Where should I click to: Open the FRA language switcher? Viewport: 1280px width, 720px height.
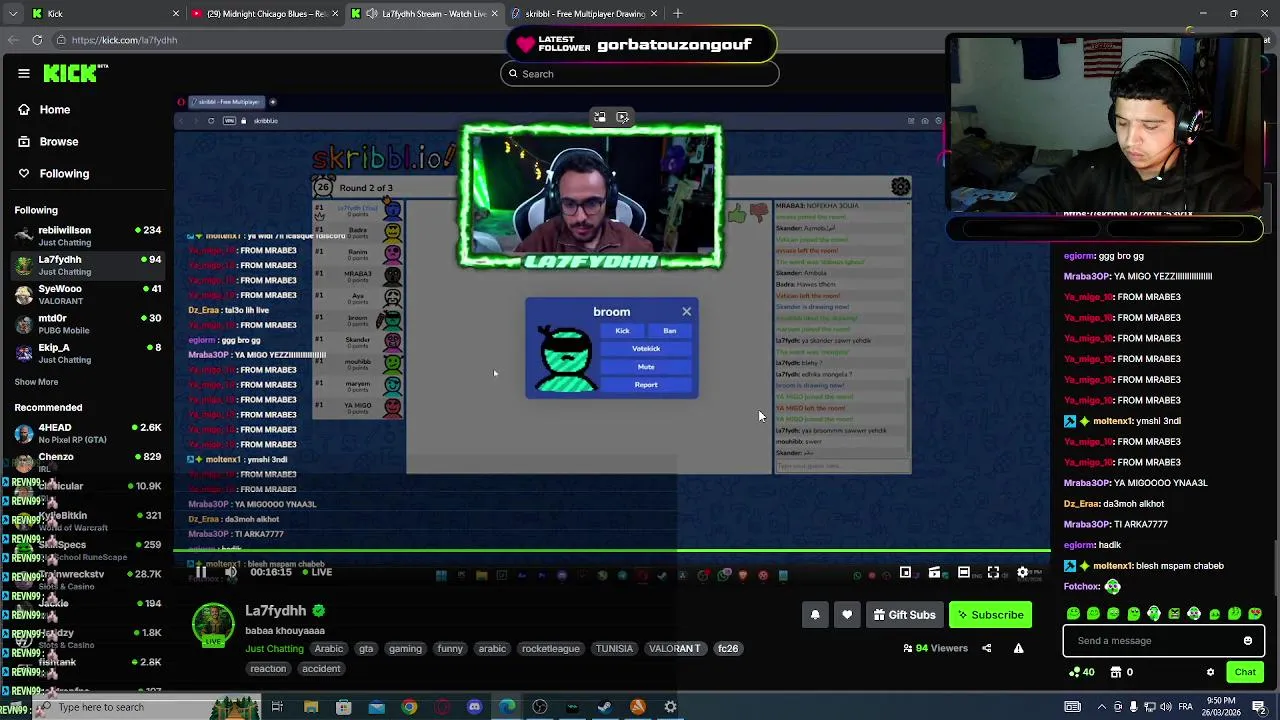(x=1185, y=707)
